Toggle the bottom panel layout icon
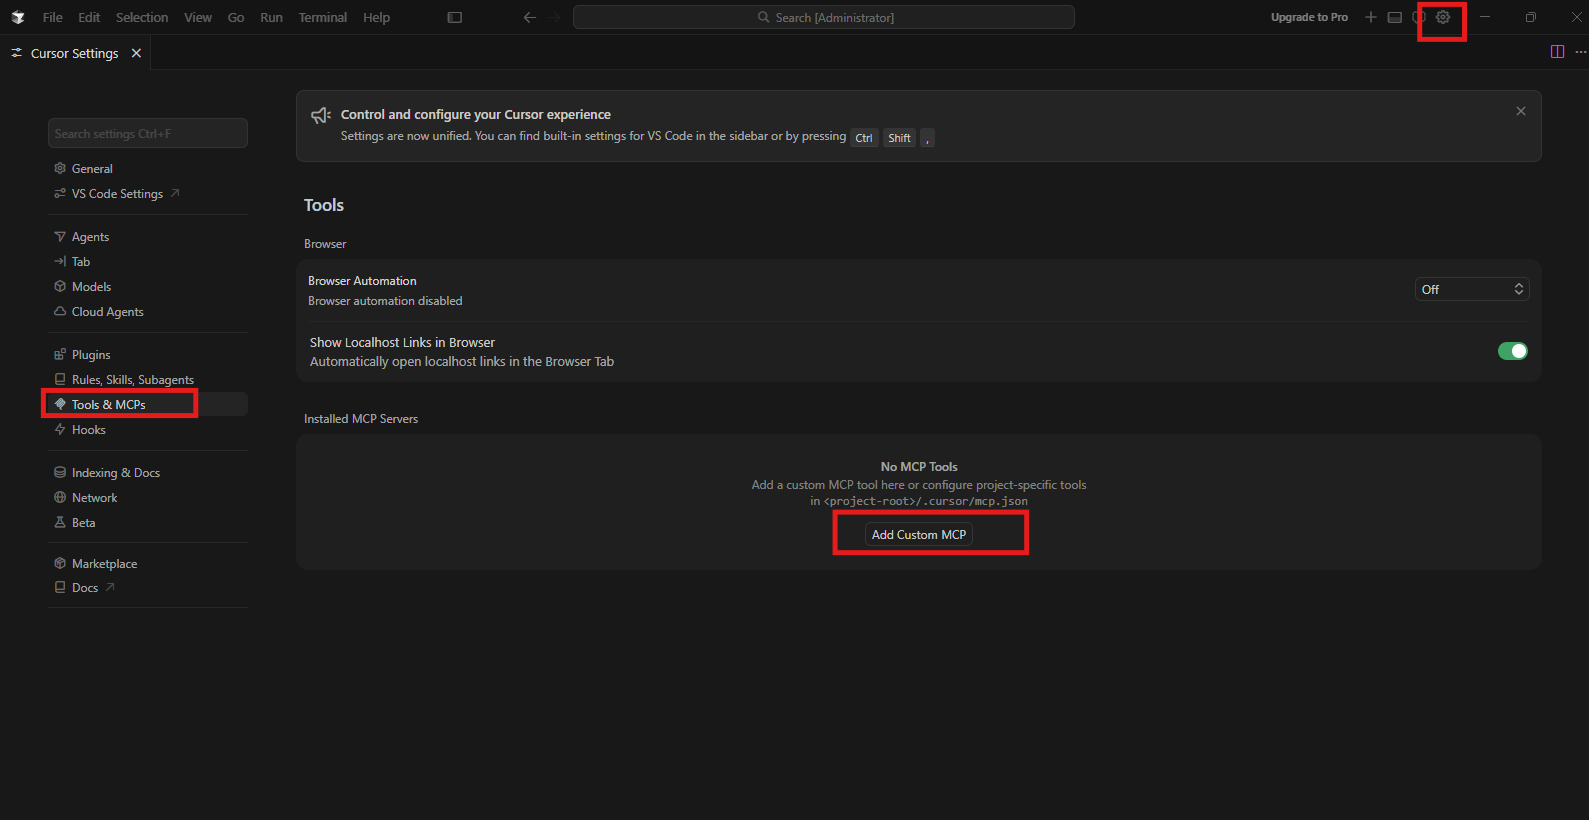 tap(1394, 17)
